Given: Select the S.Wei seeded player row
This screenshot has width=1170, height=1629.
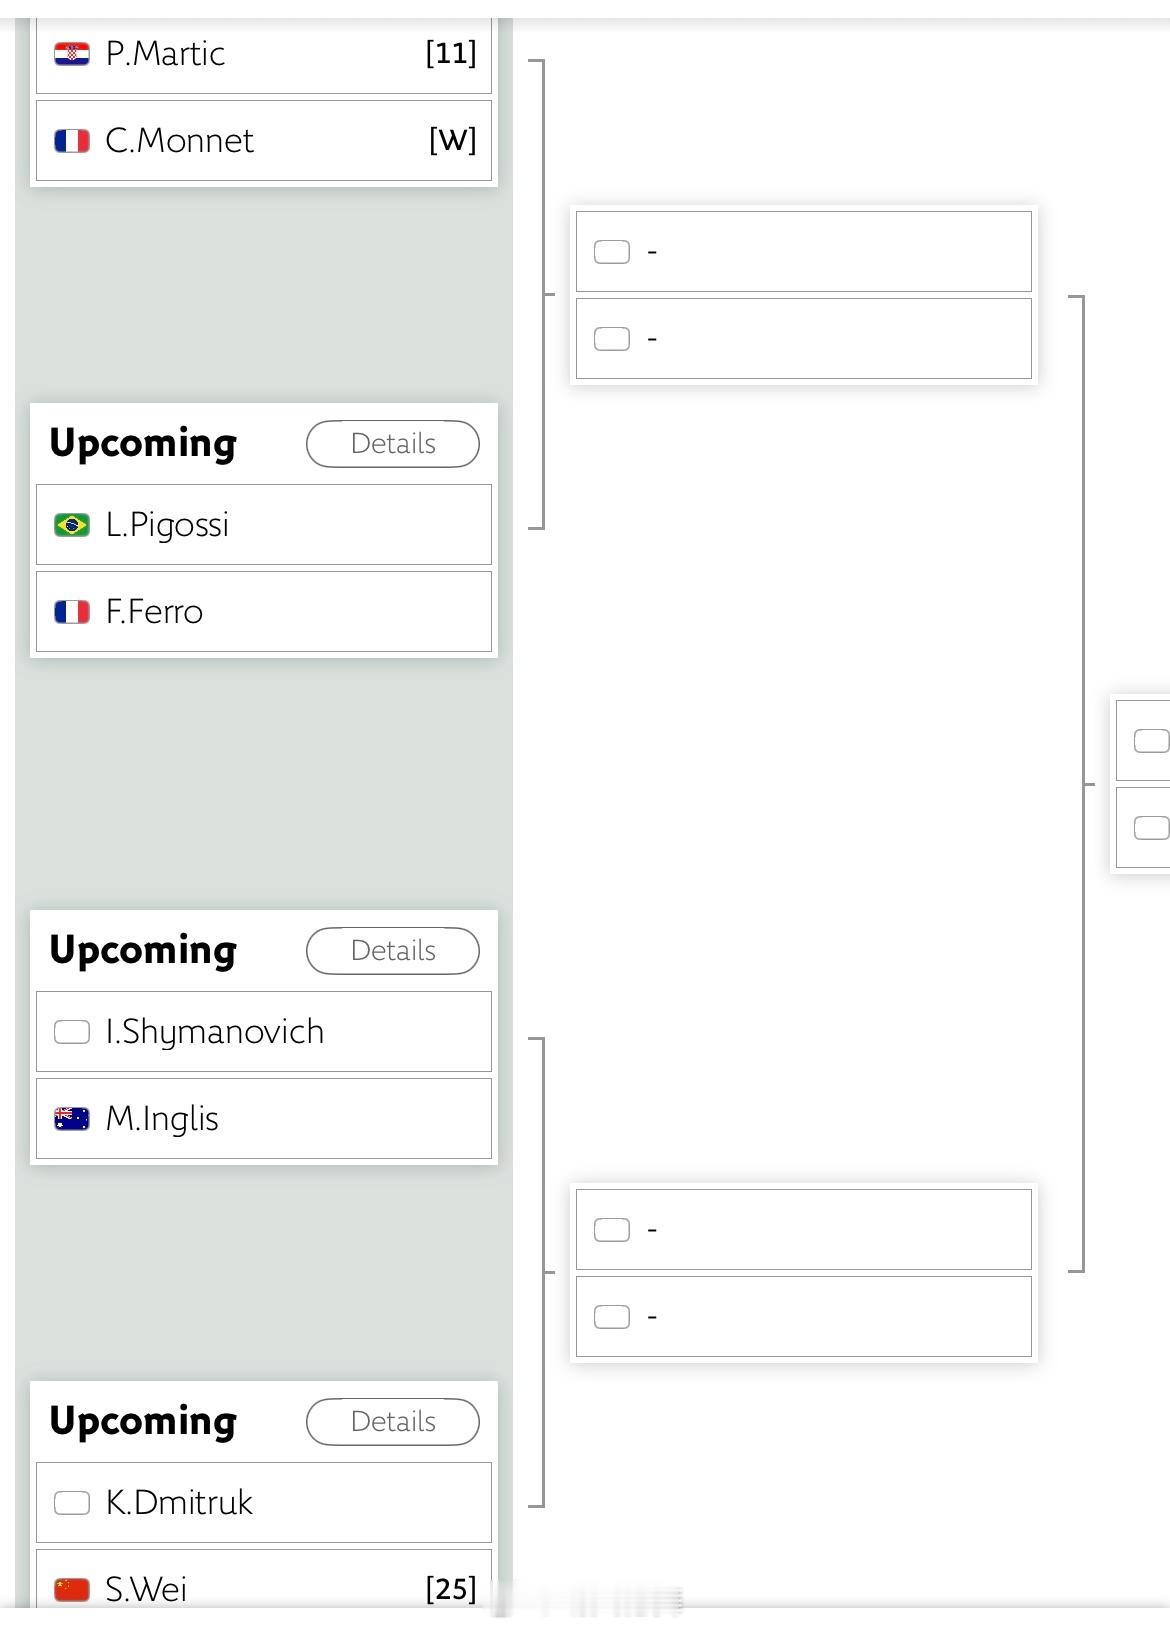Looking at the screenshot, I should click(x=264, y=1586).
